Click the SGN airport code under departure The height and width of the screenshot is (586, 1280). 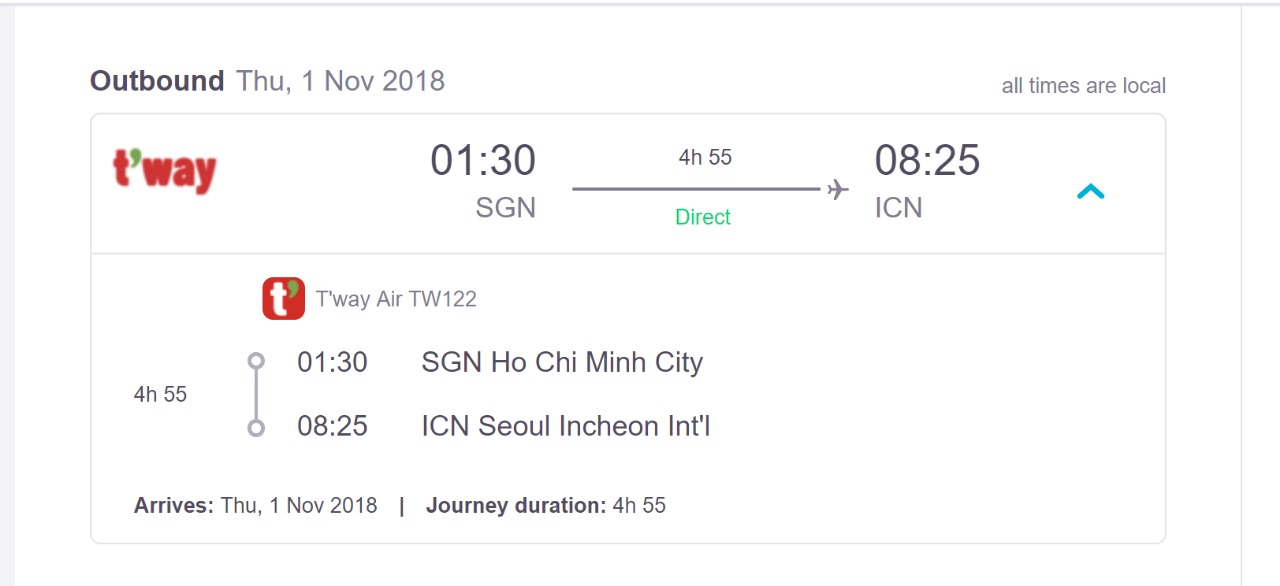pyautogui.click(x=506, y=208)
